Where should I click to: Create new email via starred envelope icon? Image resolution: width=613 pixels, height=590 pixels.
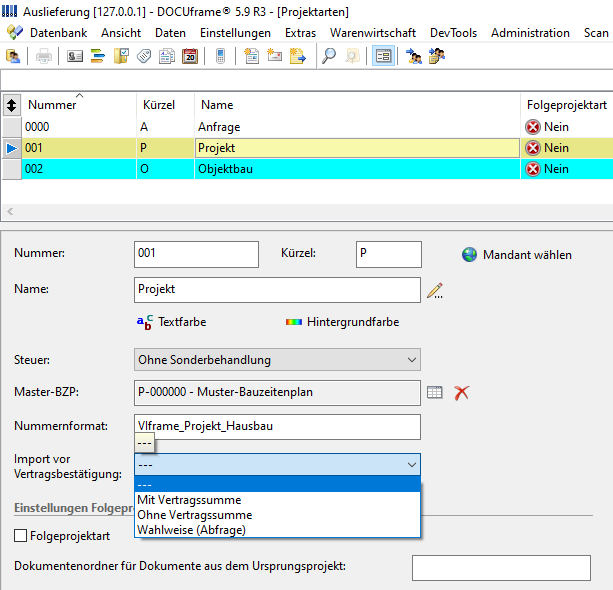[274, 56]
